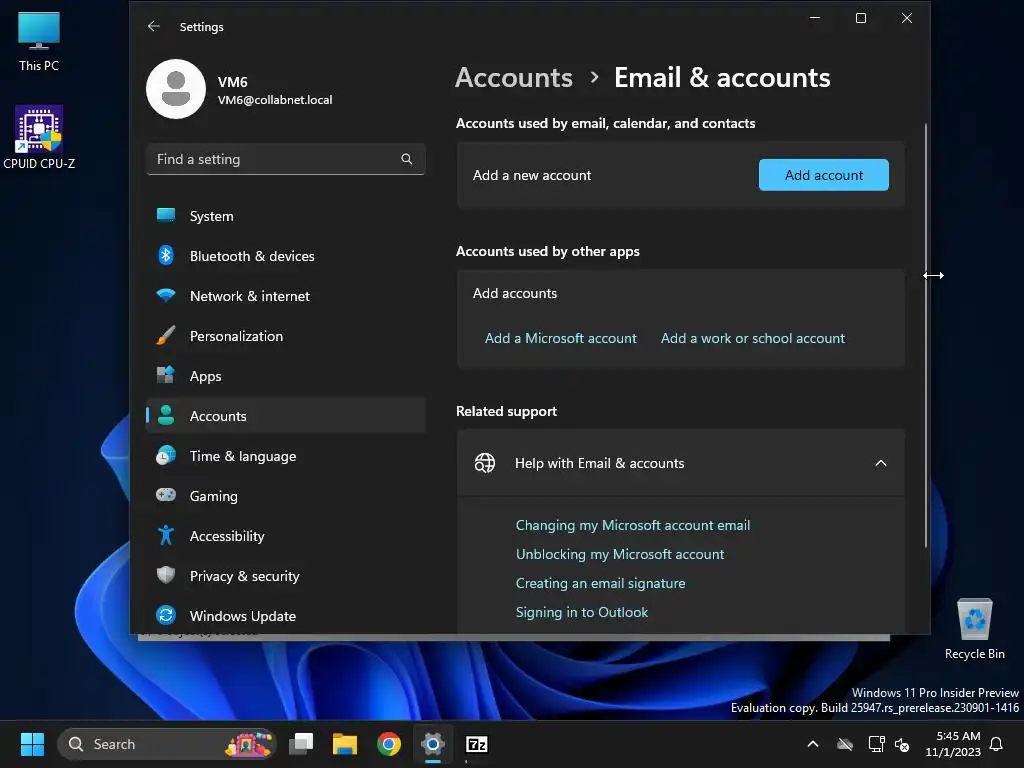1024x768 pixels.
Task: Select the CPUID CPU-Z desktop shortcut
Action: [39, 137]
